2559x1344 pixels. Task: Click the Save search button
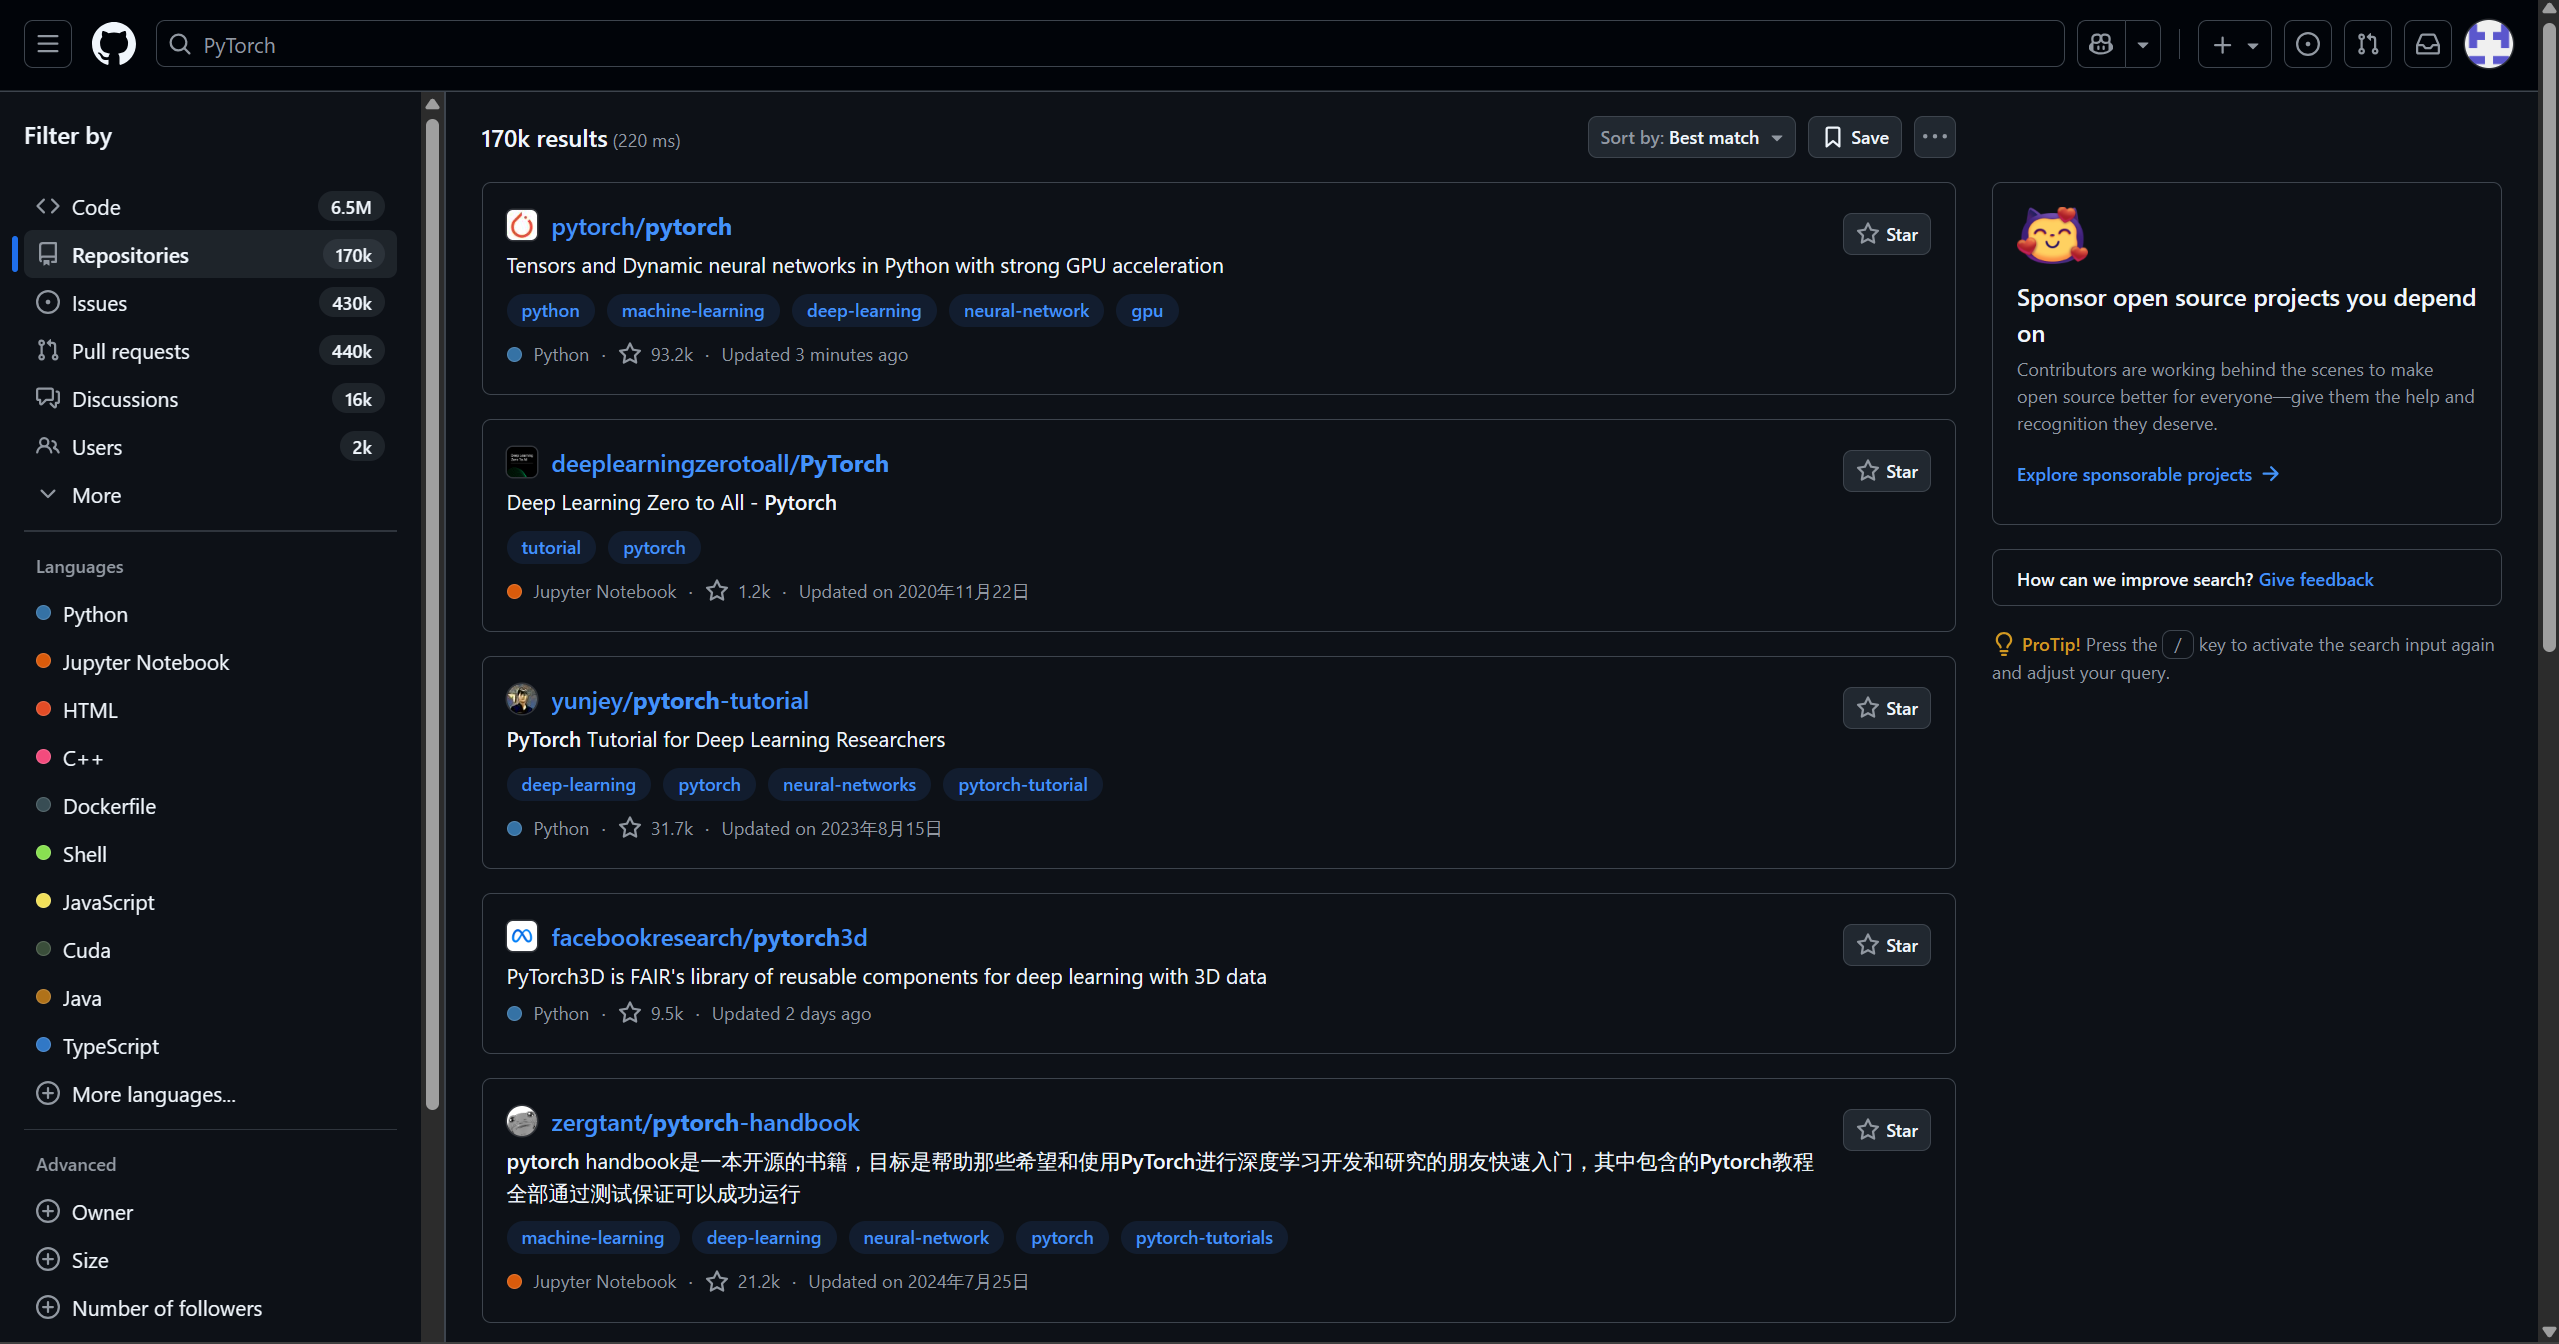pyautogui.click(x=1854, y=137)
